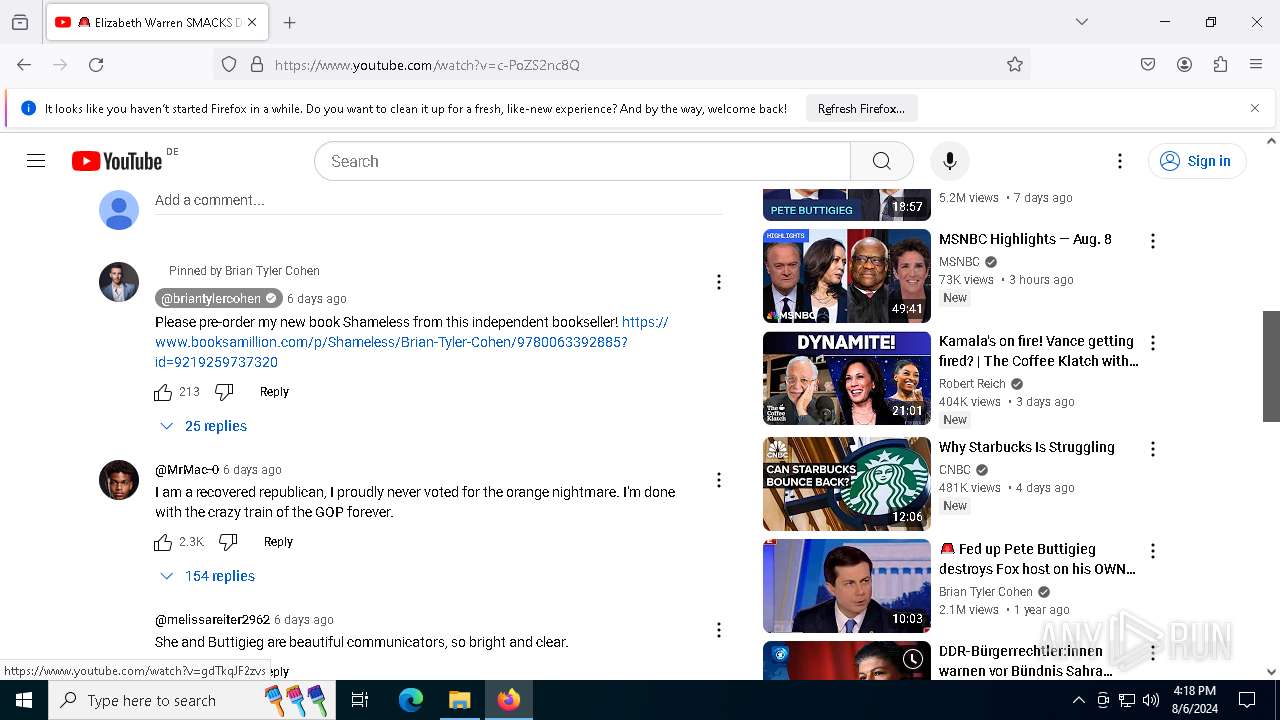This screenshot has height=720, width=1280.
Task: Click the search magnifier button
Action: click(881, 161)
